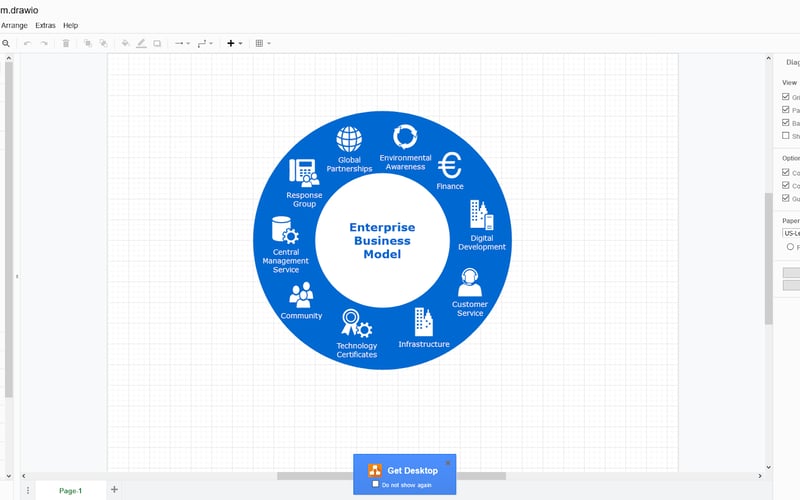Click the draw.io logo in Get Desktop banner
Screen dimensions: 800x500
(x=375, y=470)
